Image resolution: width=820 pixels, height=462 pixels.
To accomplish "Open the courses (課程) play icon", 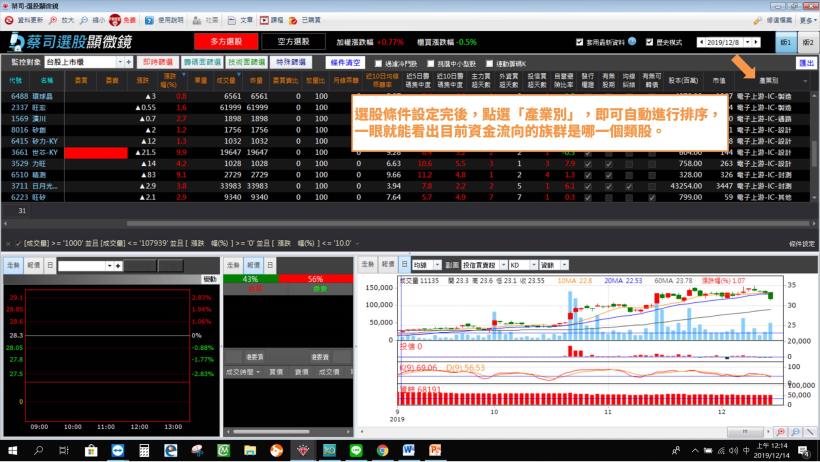I will 265,20.
